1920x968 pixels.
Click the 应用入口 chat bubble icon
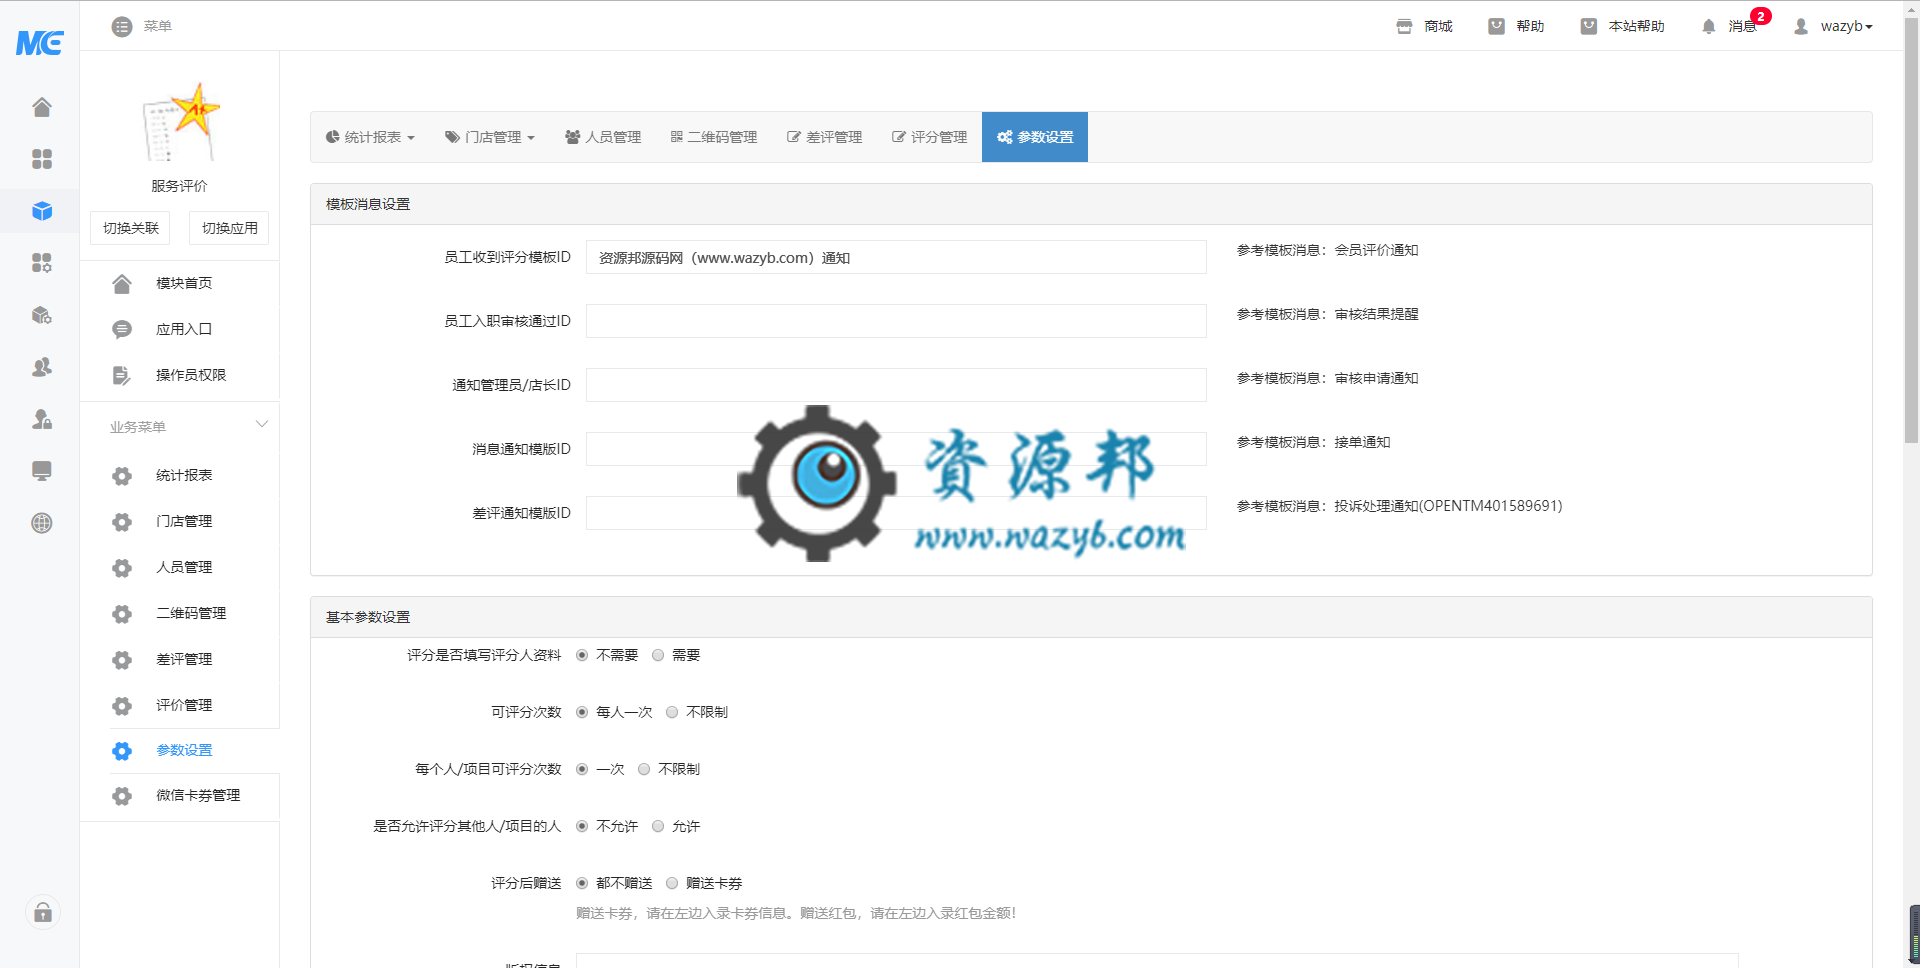122,330
